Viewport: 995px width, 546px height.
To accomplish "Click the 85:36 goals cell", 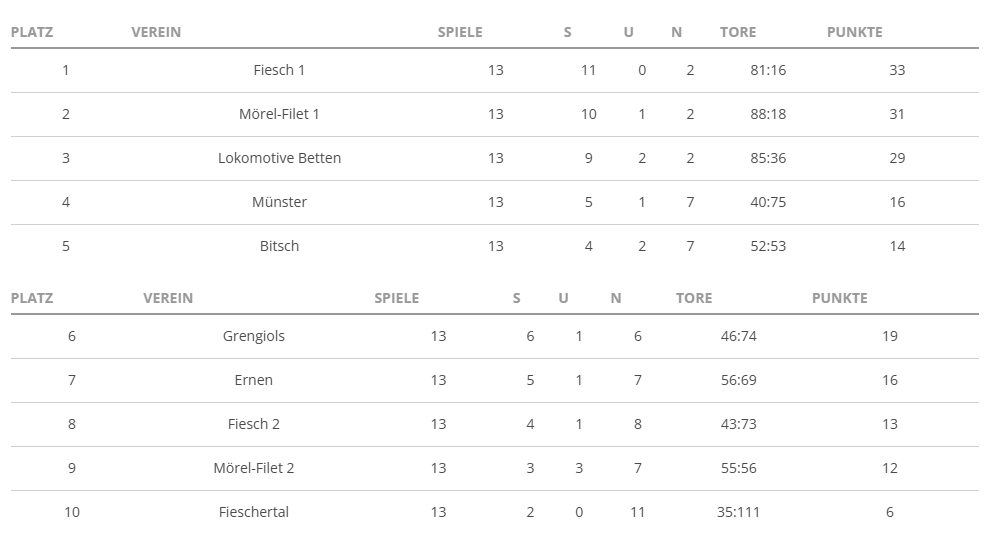I will 768,158.
